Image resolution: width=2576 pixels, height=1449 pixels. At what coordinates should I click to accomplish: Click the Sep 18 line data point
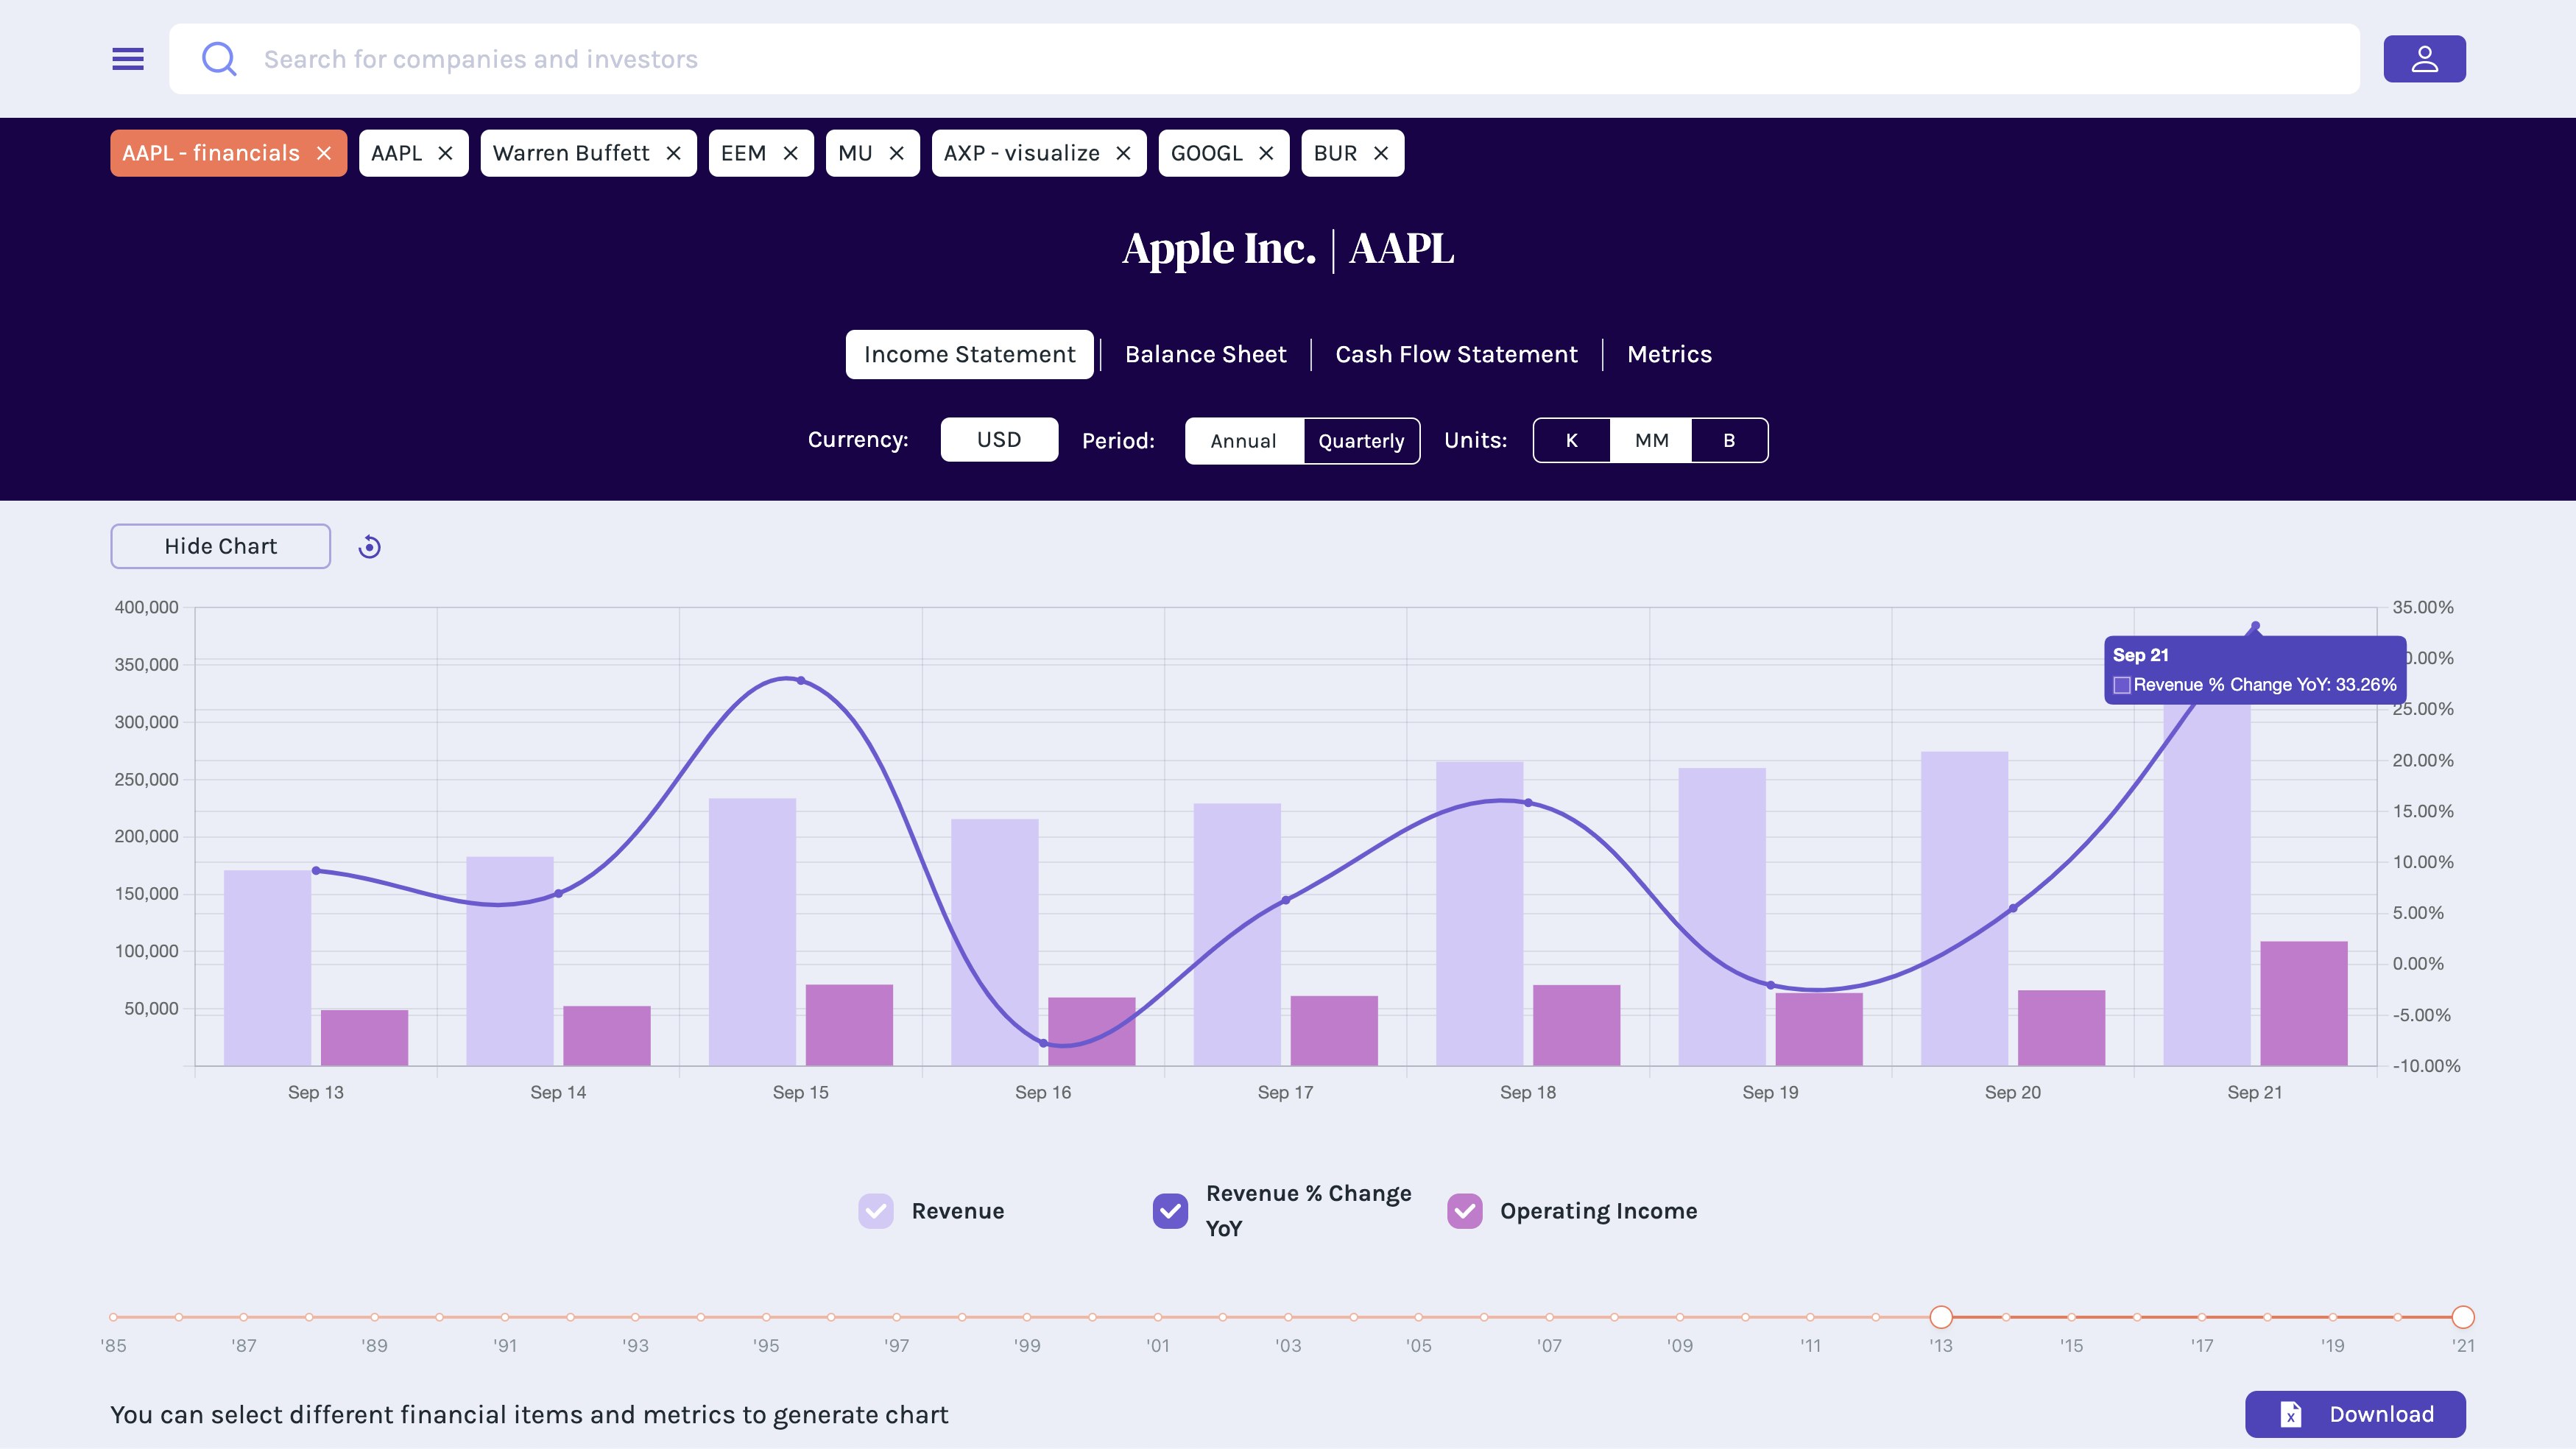click(1528, 803)
